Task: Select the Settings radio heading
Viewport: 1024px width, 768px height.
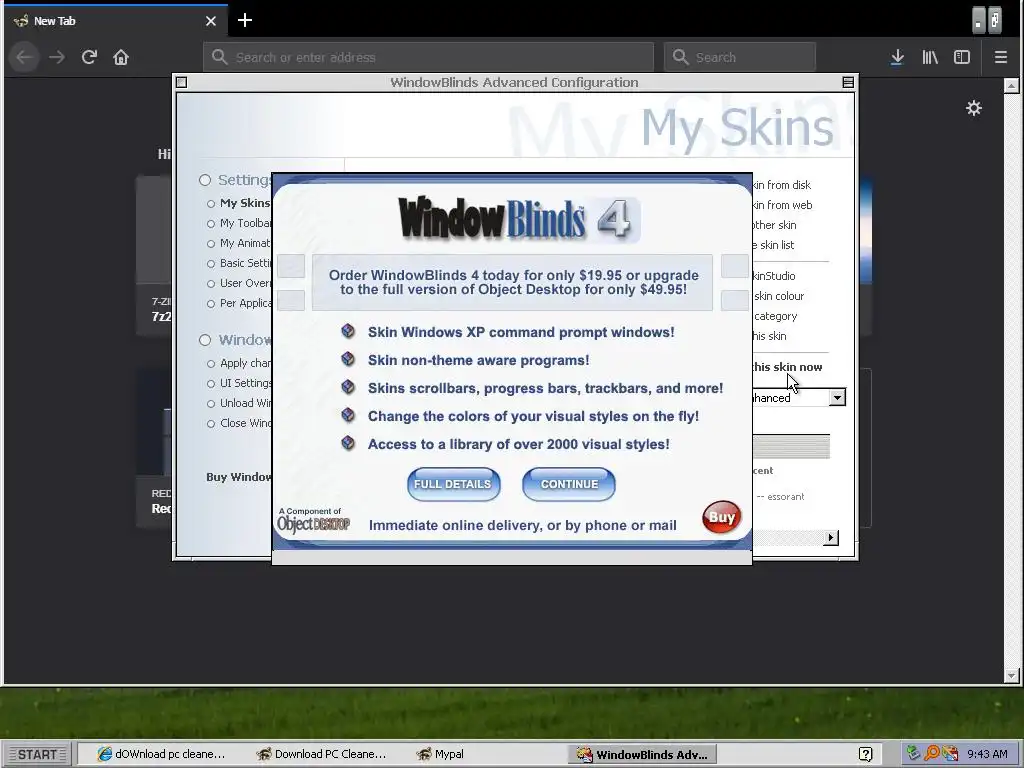Action: pyautogui.click(x=205, y=180)
